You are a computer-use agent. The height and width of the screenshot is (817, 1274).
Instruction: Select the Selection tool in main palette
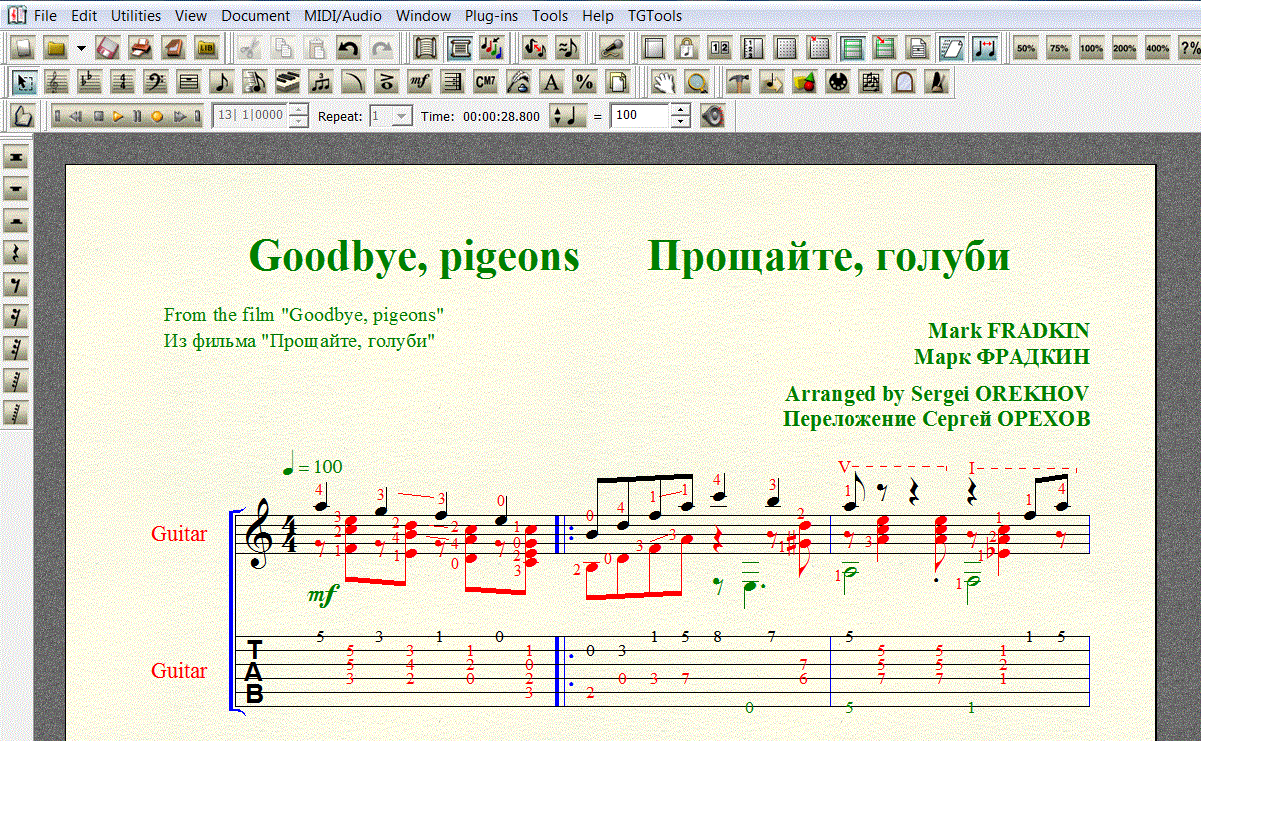point(23,81)
